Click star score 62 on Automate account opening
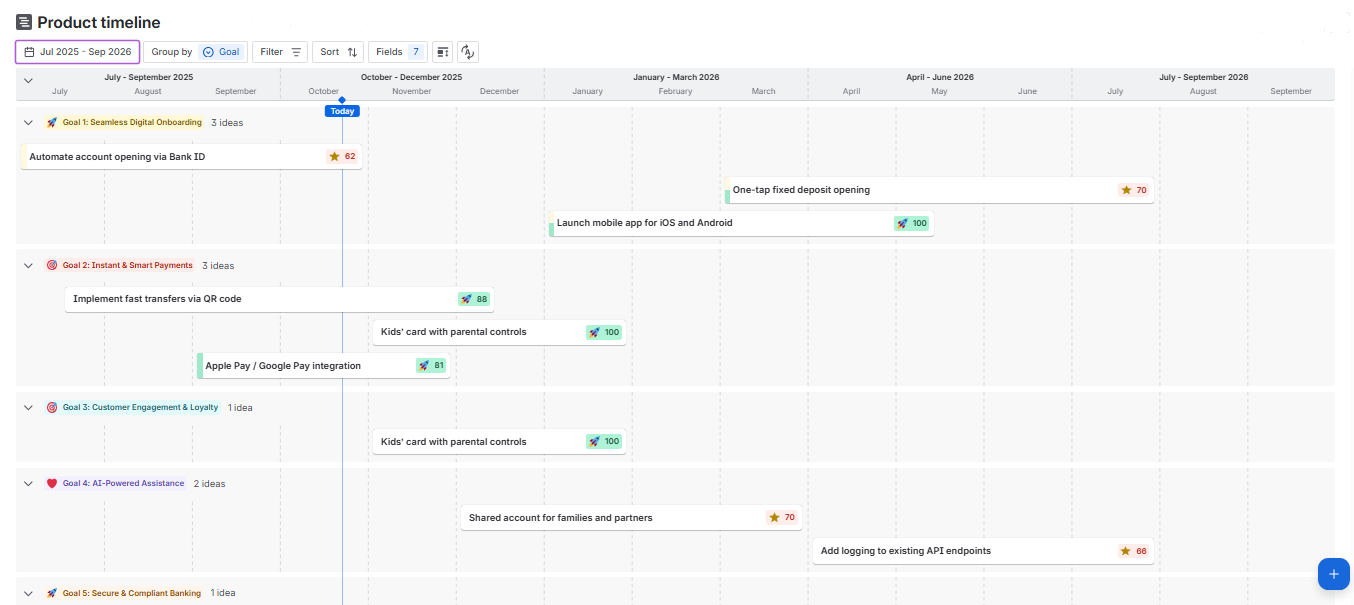 [x=342, y=157]
